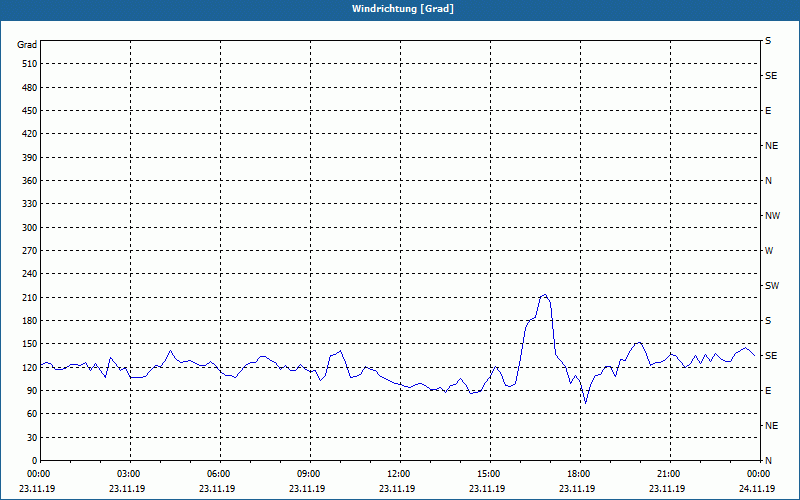Select the y-axis value 30
This screenshot has width=800, height=500.
[x=32, y=438]
